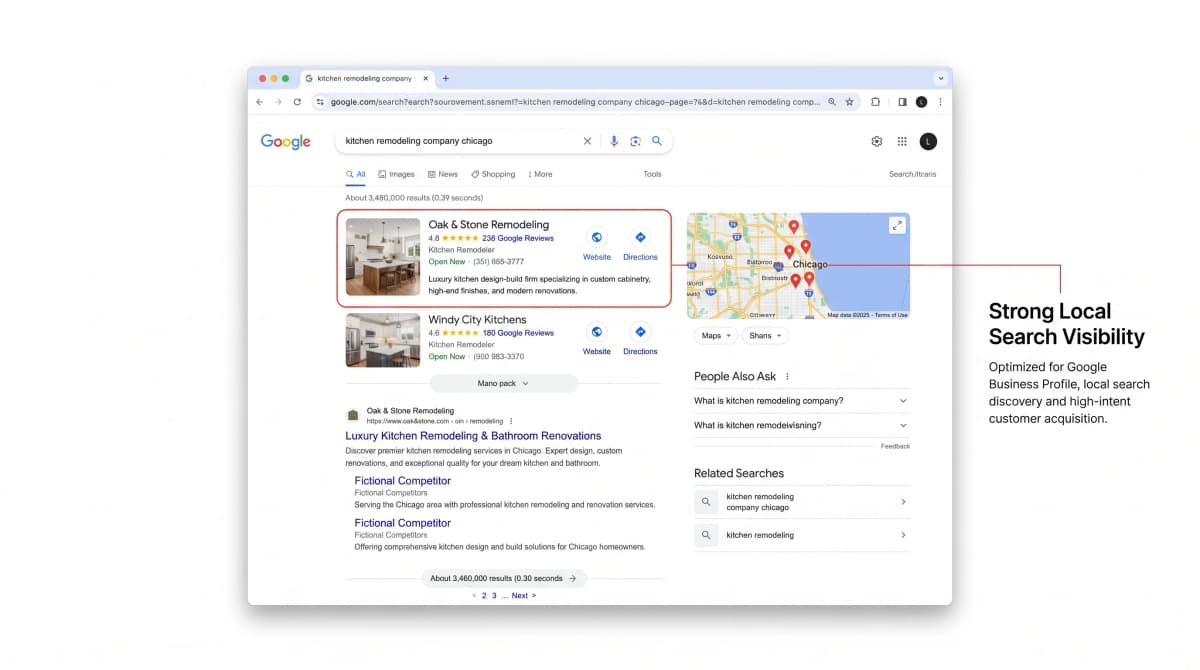
Task: Click the Feedback link
Action: pos(895,446)
